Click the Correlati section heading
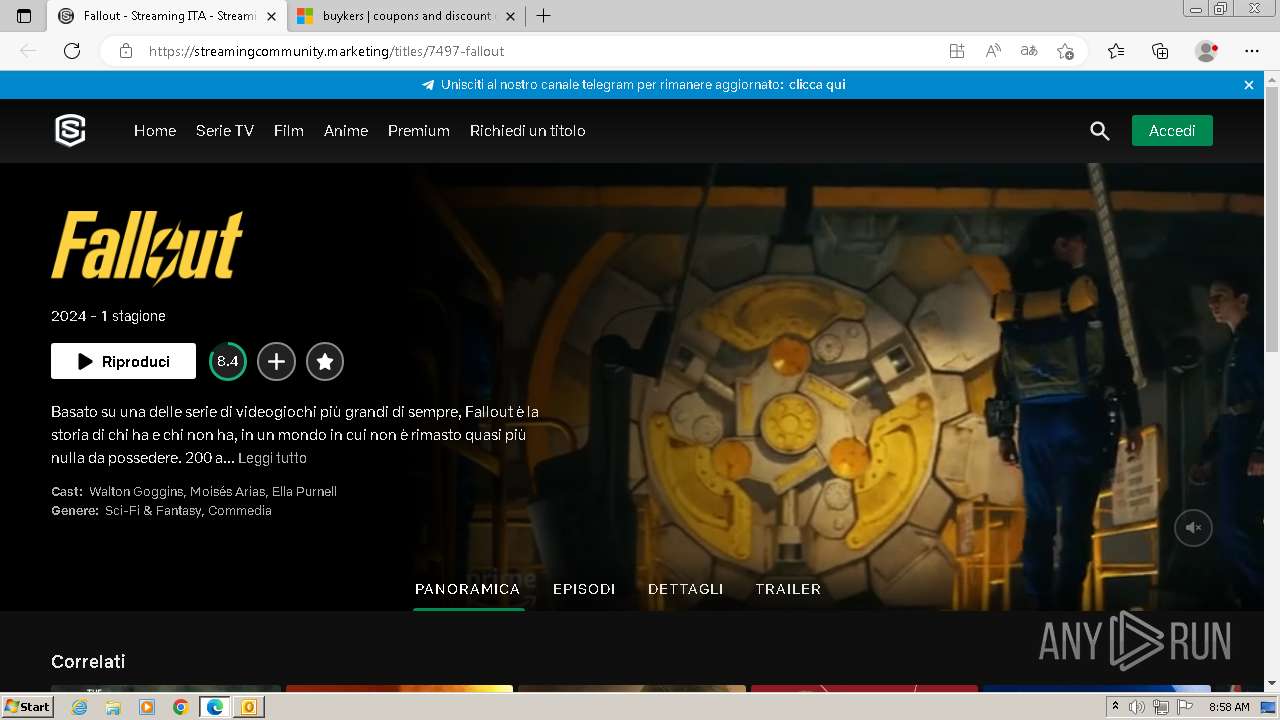 click(x=88, y=662)
